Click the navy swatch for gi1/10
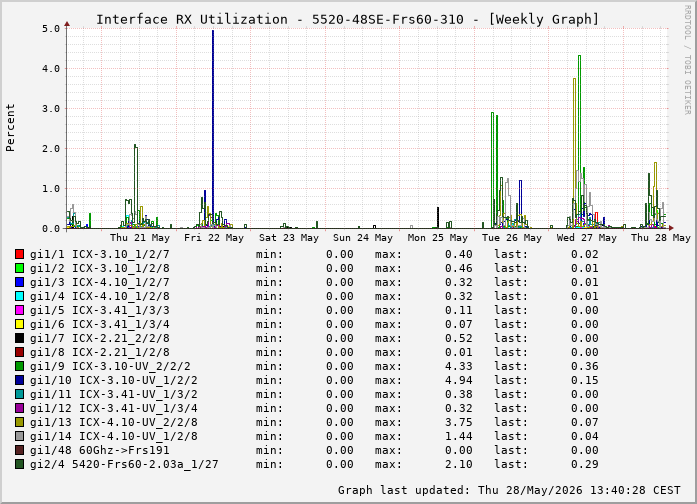This screenshot has height=504, width=697. [19, 380]
